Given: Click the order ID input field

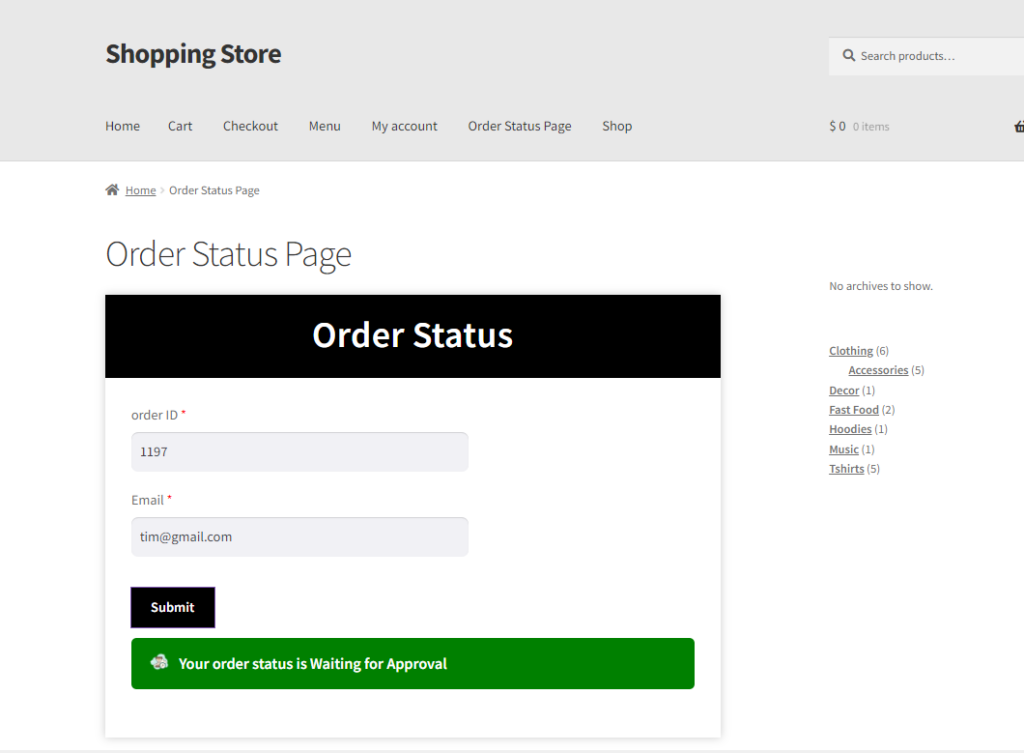Looking at the screenshot, I should (x=300, y=451).
